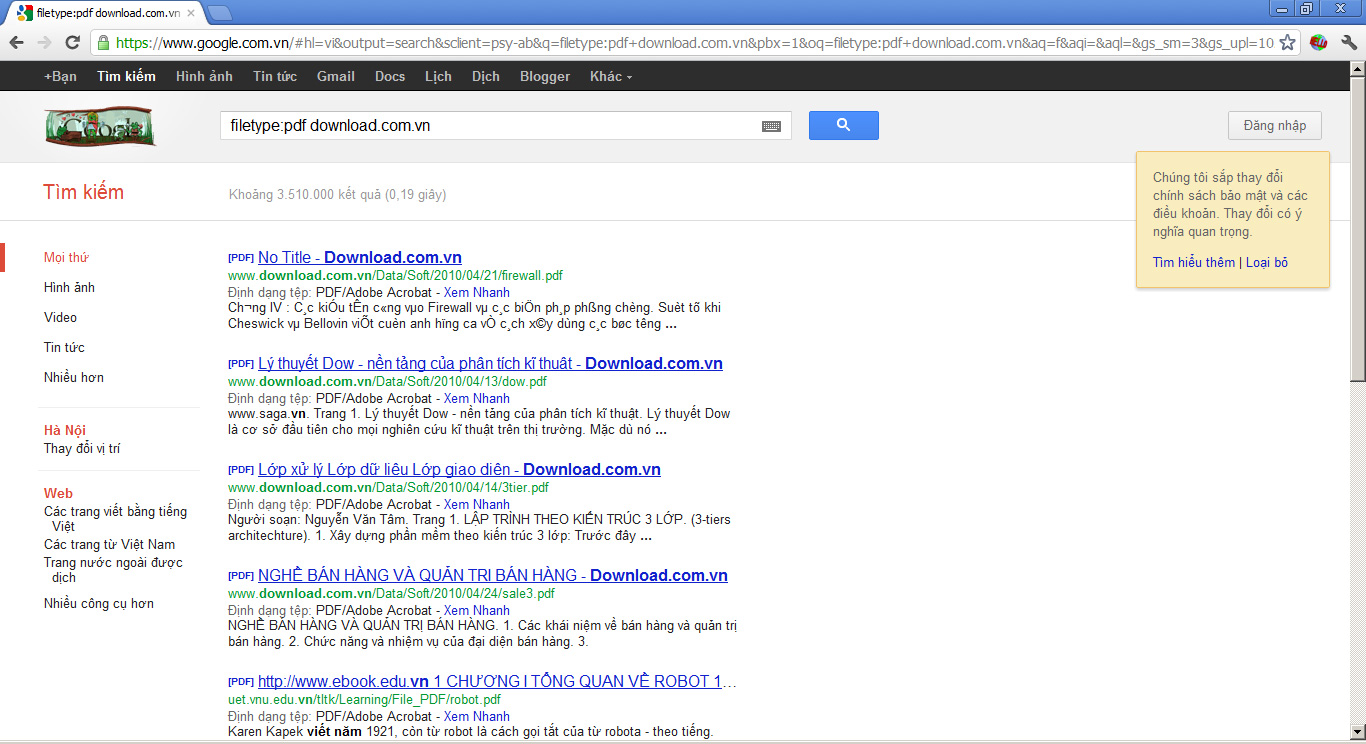This screenshot has height=744, width=1366.
Task: Select Tin tức in left sidebar
Action: (x=64, y=347)
